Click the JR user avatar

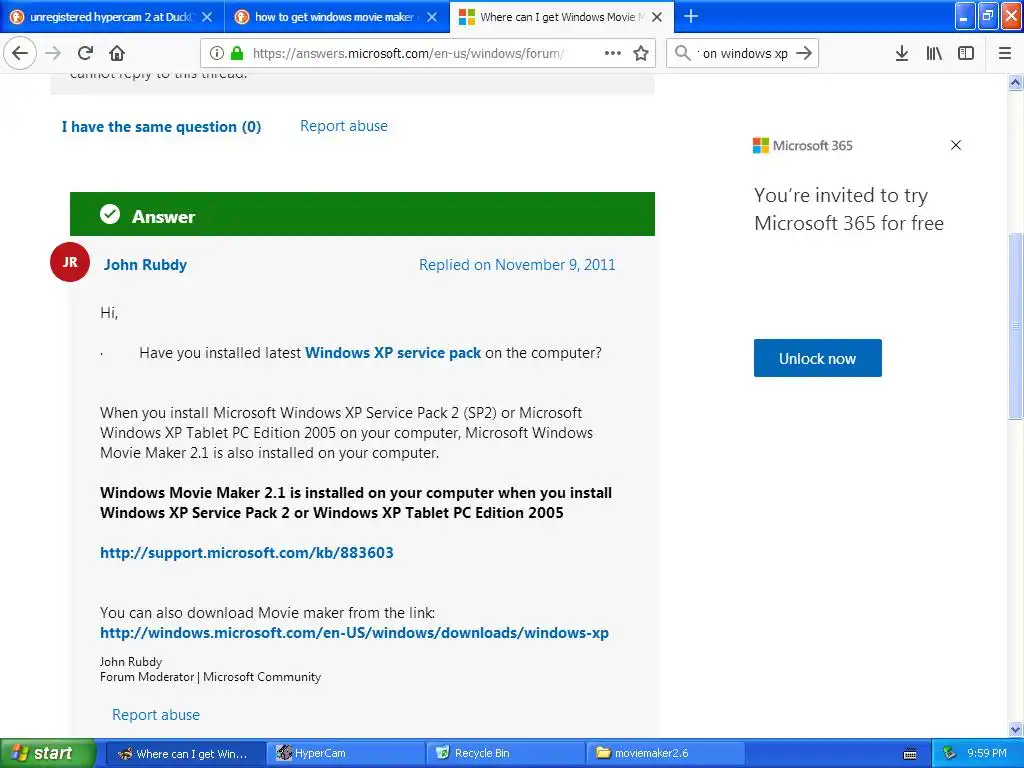(70, 262)
